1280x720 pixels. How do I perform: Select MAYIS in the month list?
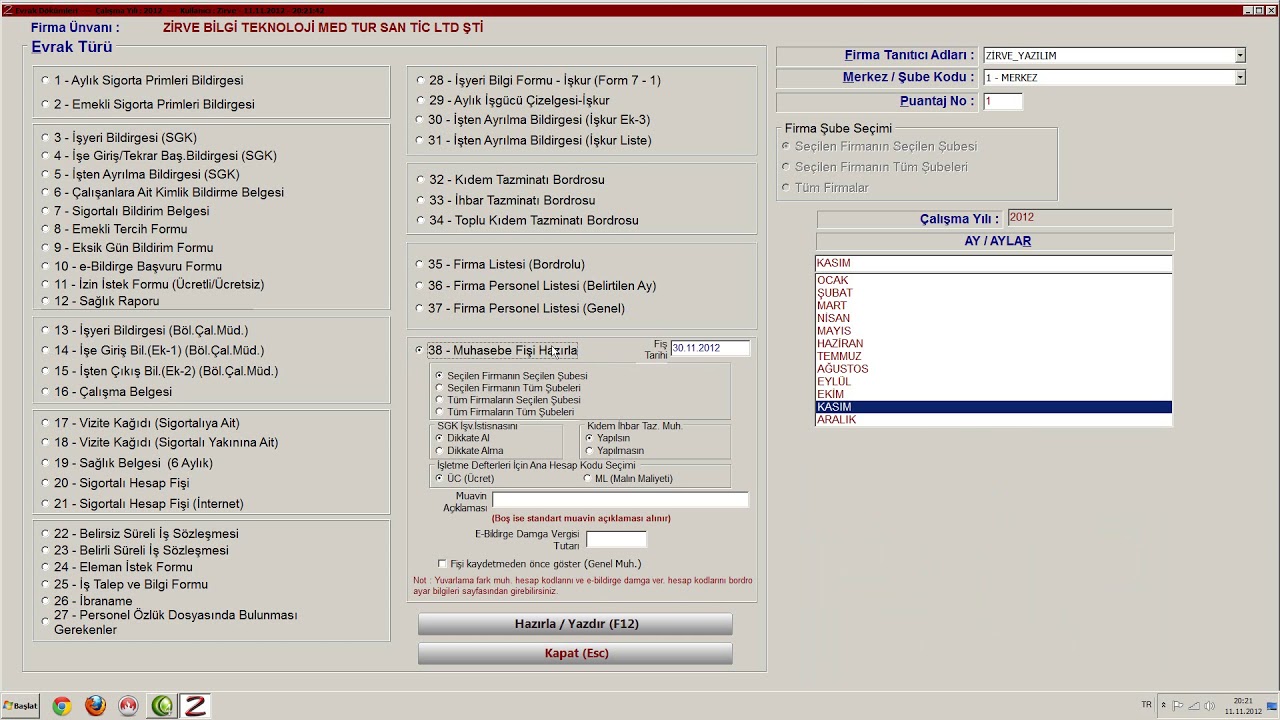click(x=993, y=331)
